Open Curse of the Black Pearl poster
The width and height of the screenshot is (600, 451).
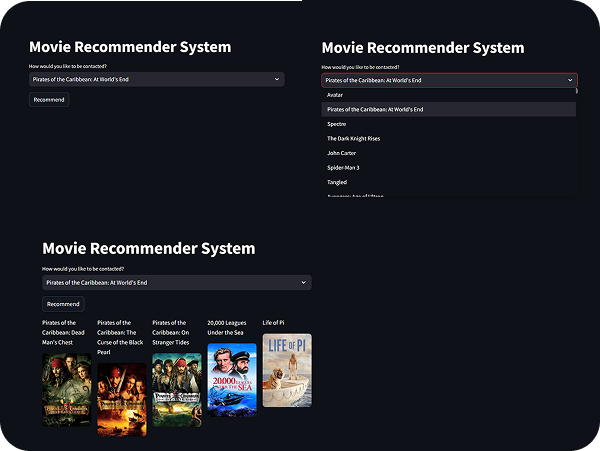tap(122, 399)
